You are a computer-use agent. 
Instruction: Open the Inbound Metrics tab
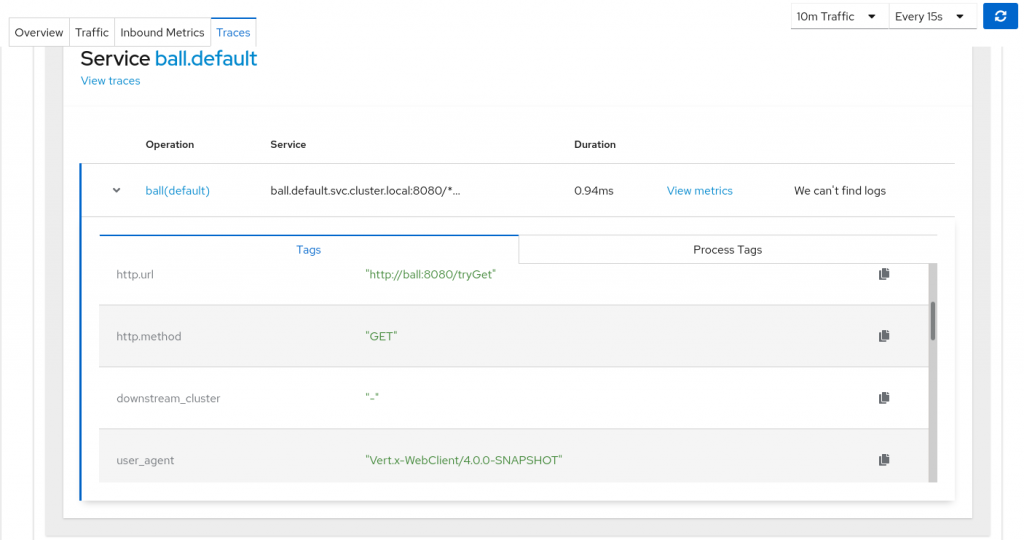click(x=162, y=32)
